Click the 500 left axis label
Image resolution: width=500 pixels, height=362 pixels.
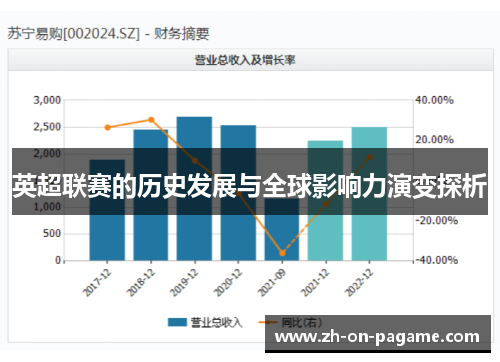pyautogui.click(x=52, y=233)
